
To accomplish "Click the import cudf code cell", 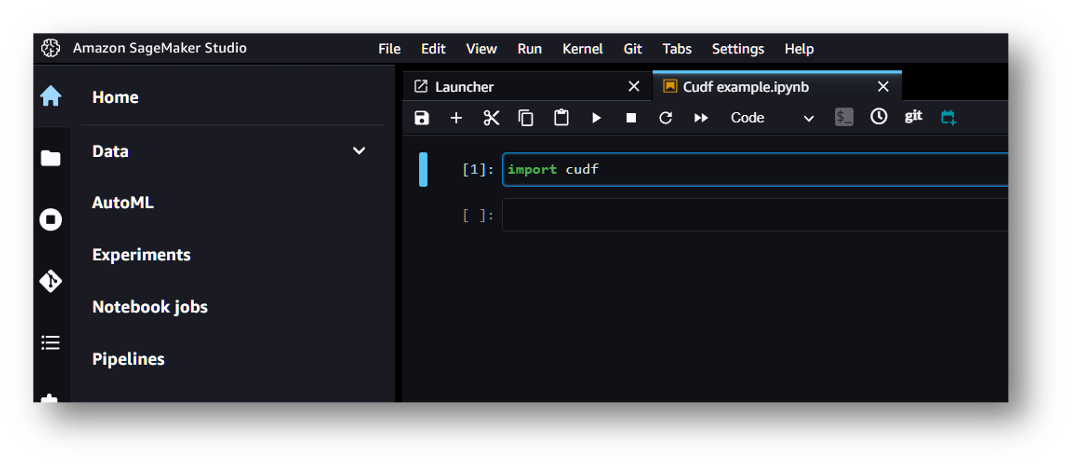I will [x=755, y=170].
